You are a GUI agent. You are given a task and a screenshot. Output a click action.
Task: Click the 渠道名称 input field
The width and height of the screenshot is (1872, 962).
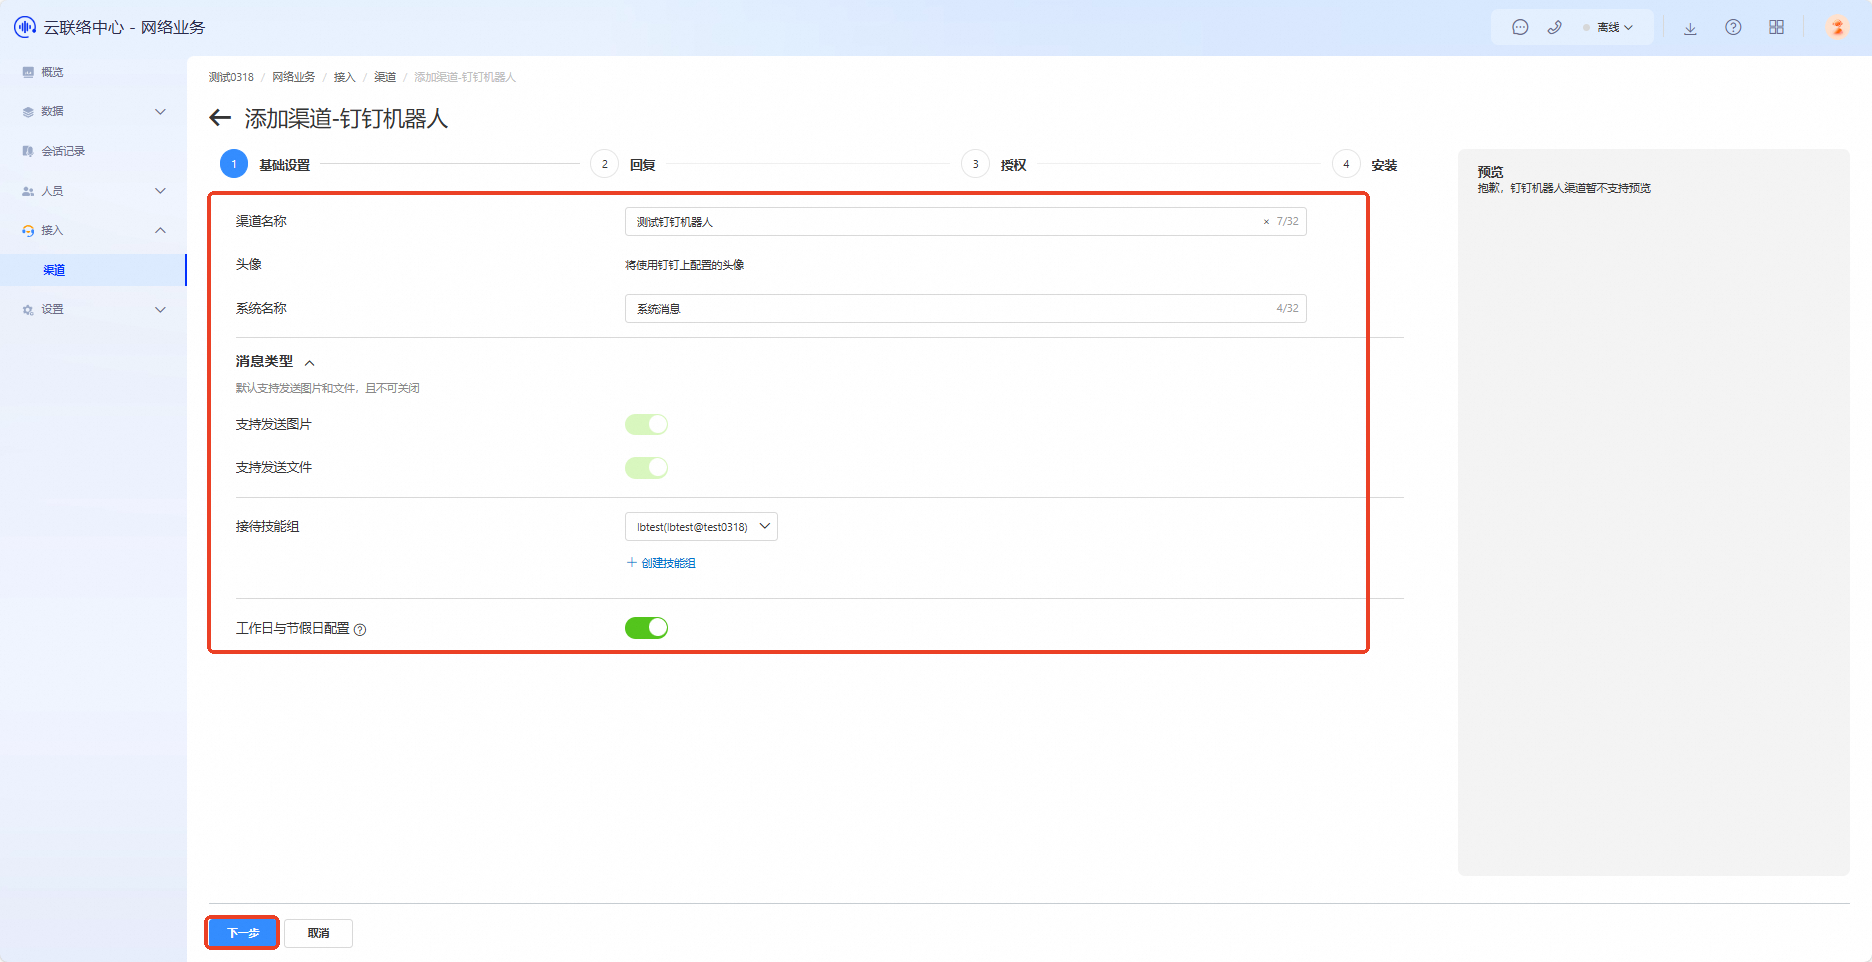point(965,222)
